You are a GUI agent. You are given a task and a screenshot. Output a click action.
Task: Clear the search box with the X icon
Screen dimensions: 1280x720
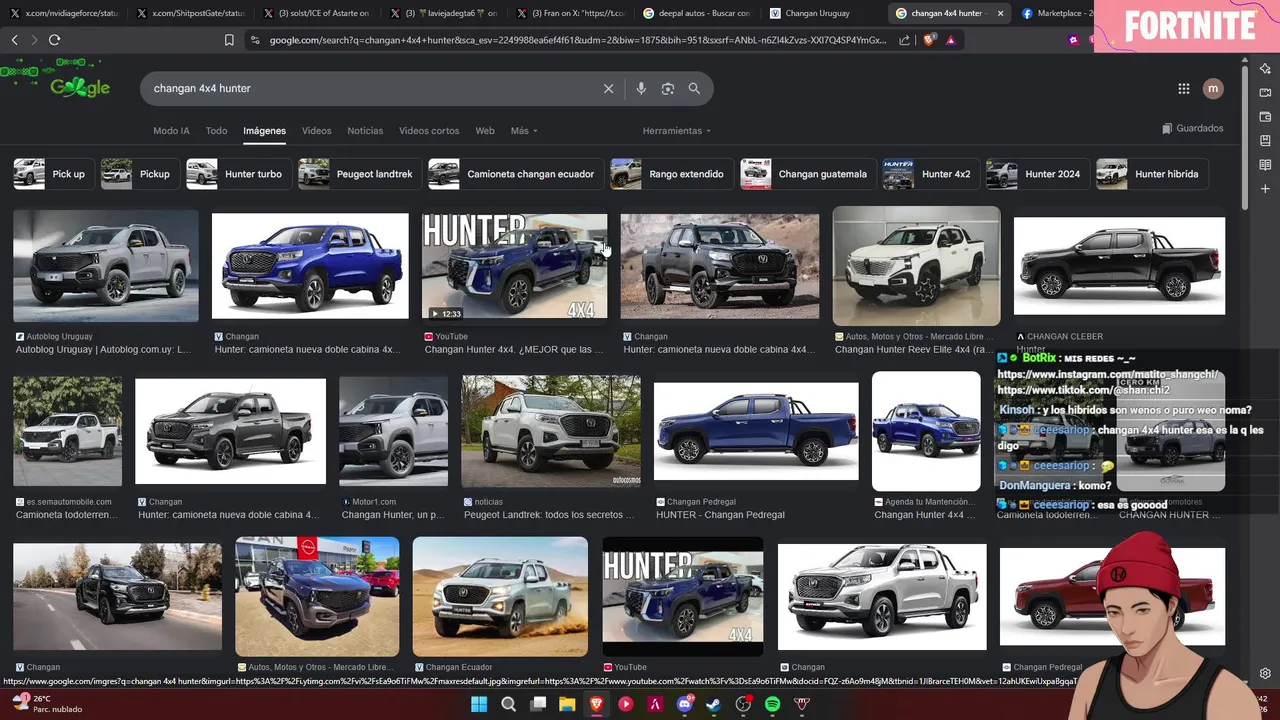pos(608,88)
